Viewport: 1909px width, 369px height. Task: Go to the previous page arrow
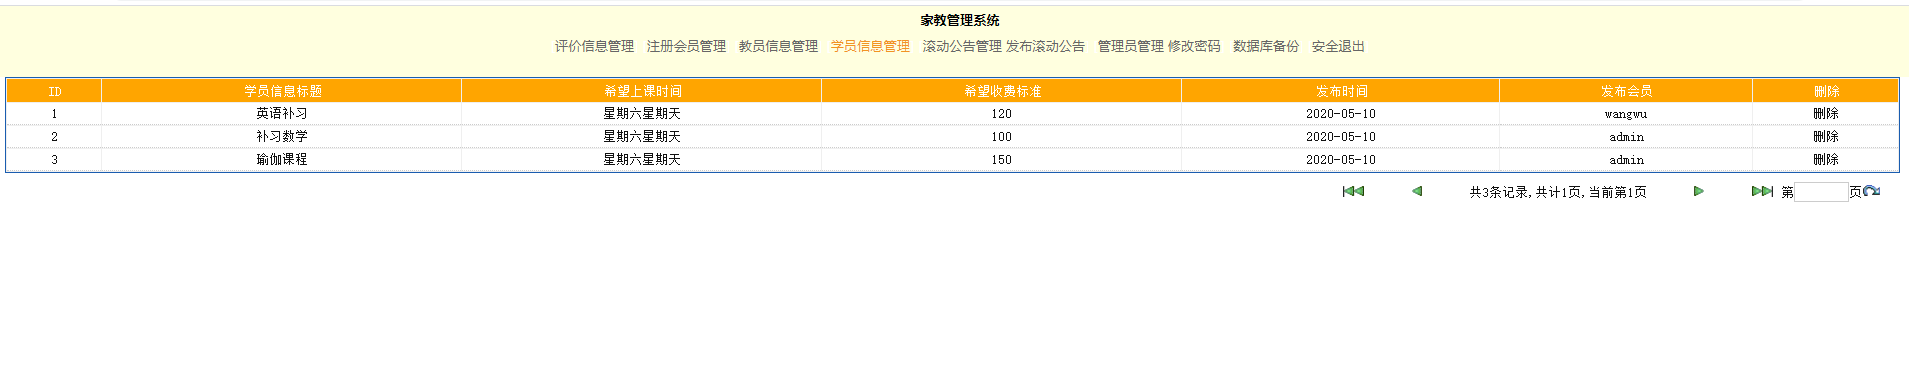[x=1417, y=191]
